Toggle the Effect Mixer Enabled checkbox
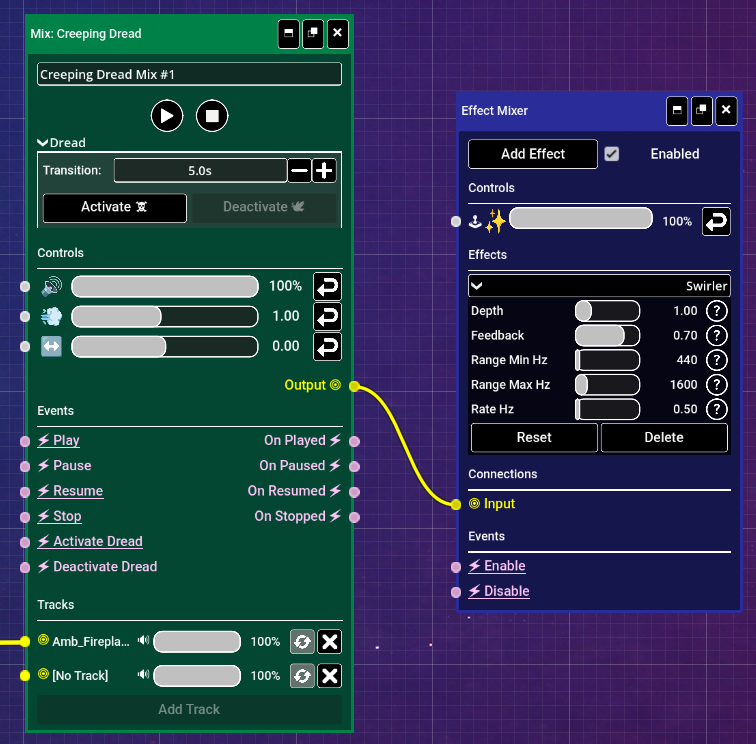756x744 pixels. 612,154
